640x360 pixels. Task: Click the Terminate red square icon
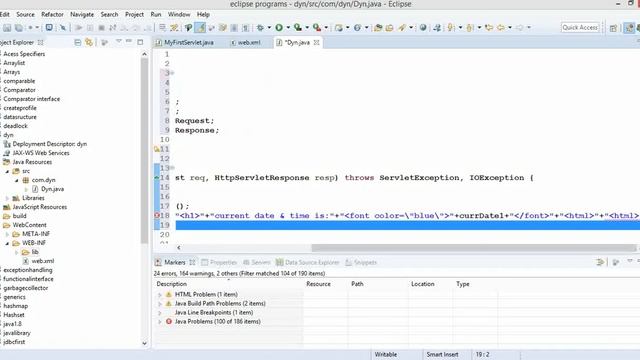[101, 28]
